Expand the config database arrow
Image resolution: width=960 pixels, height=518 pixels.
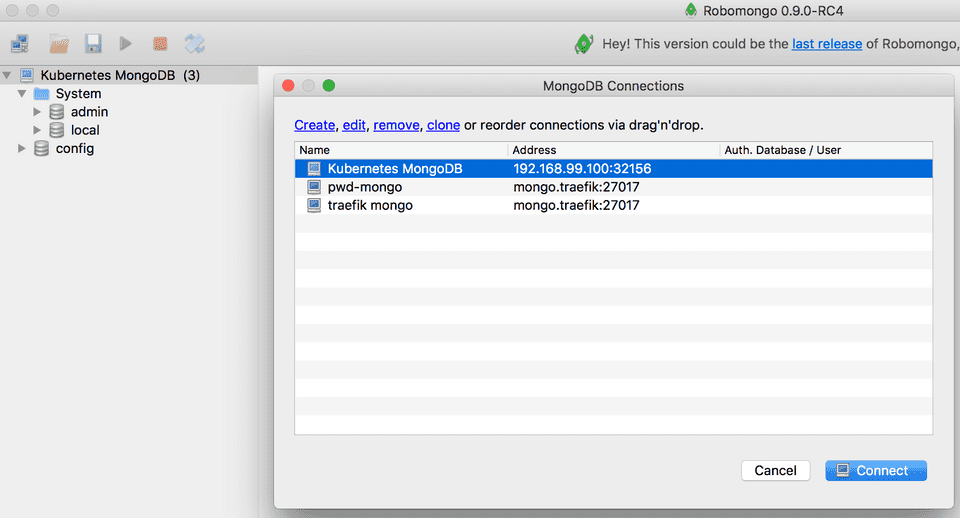(x=21, y=148)
